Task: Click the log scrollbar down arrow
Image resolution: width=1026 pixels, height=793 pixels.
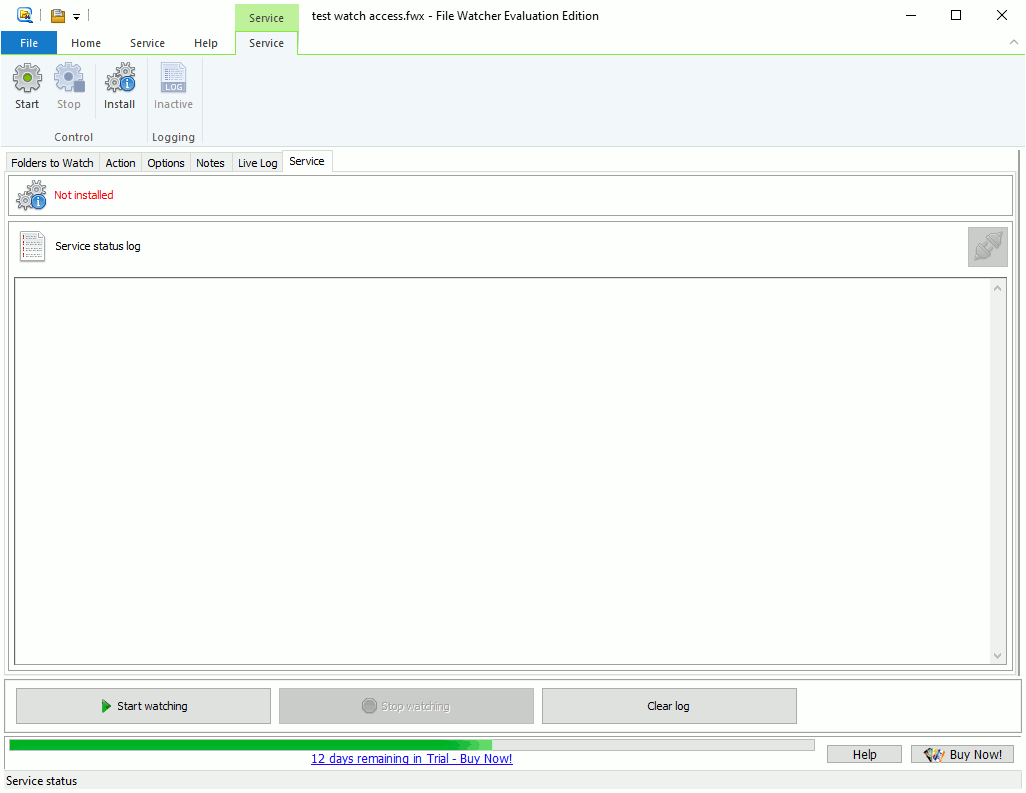Action: pos(997,656)
